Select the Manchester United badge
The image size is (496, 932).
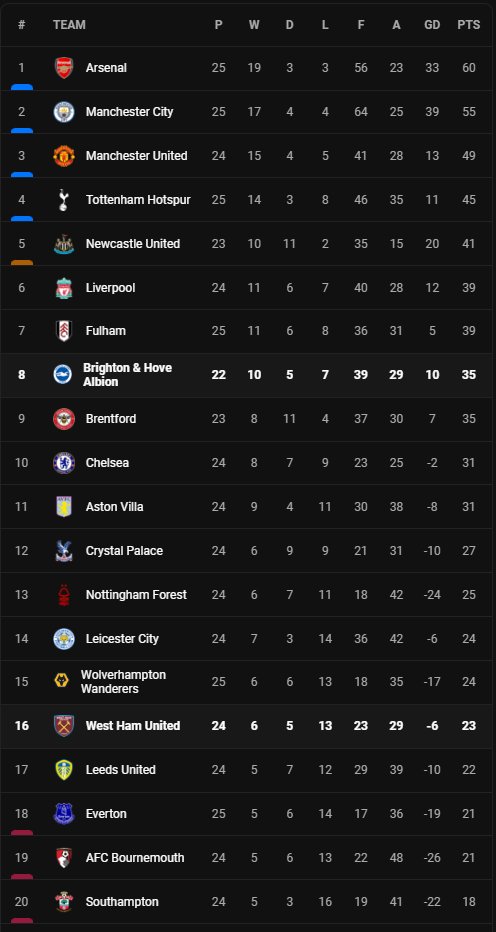tap(64, 156)
